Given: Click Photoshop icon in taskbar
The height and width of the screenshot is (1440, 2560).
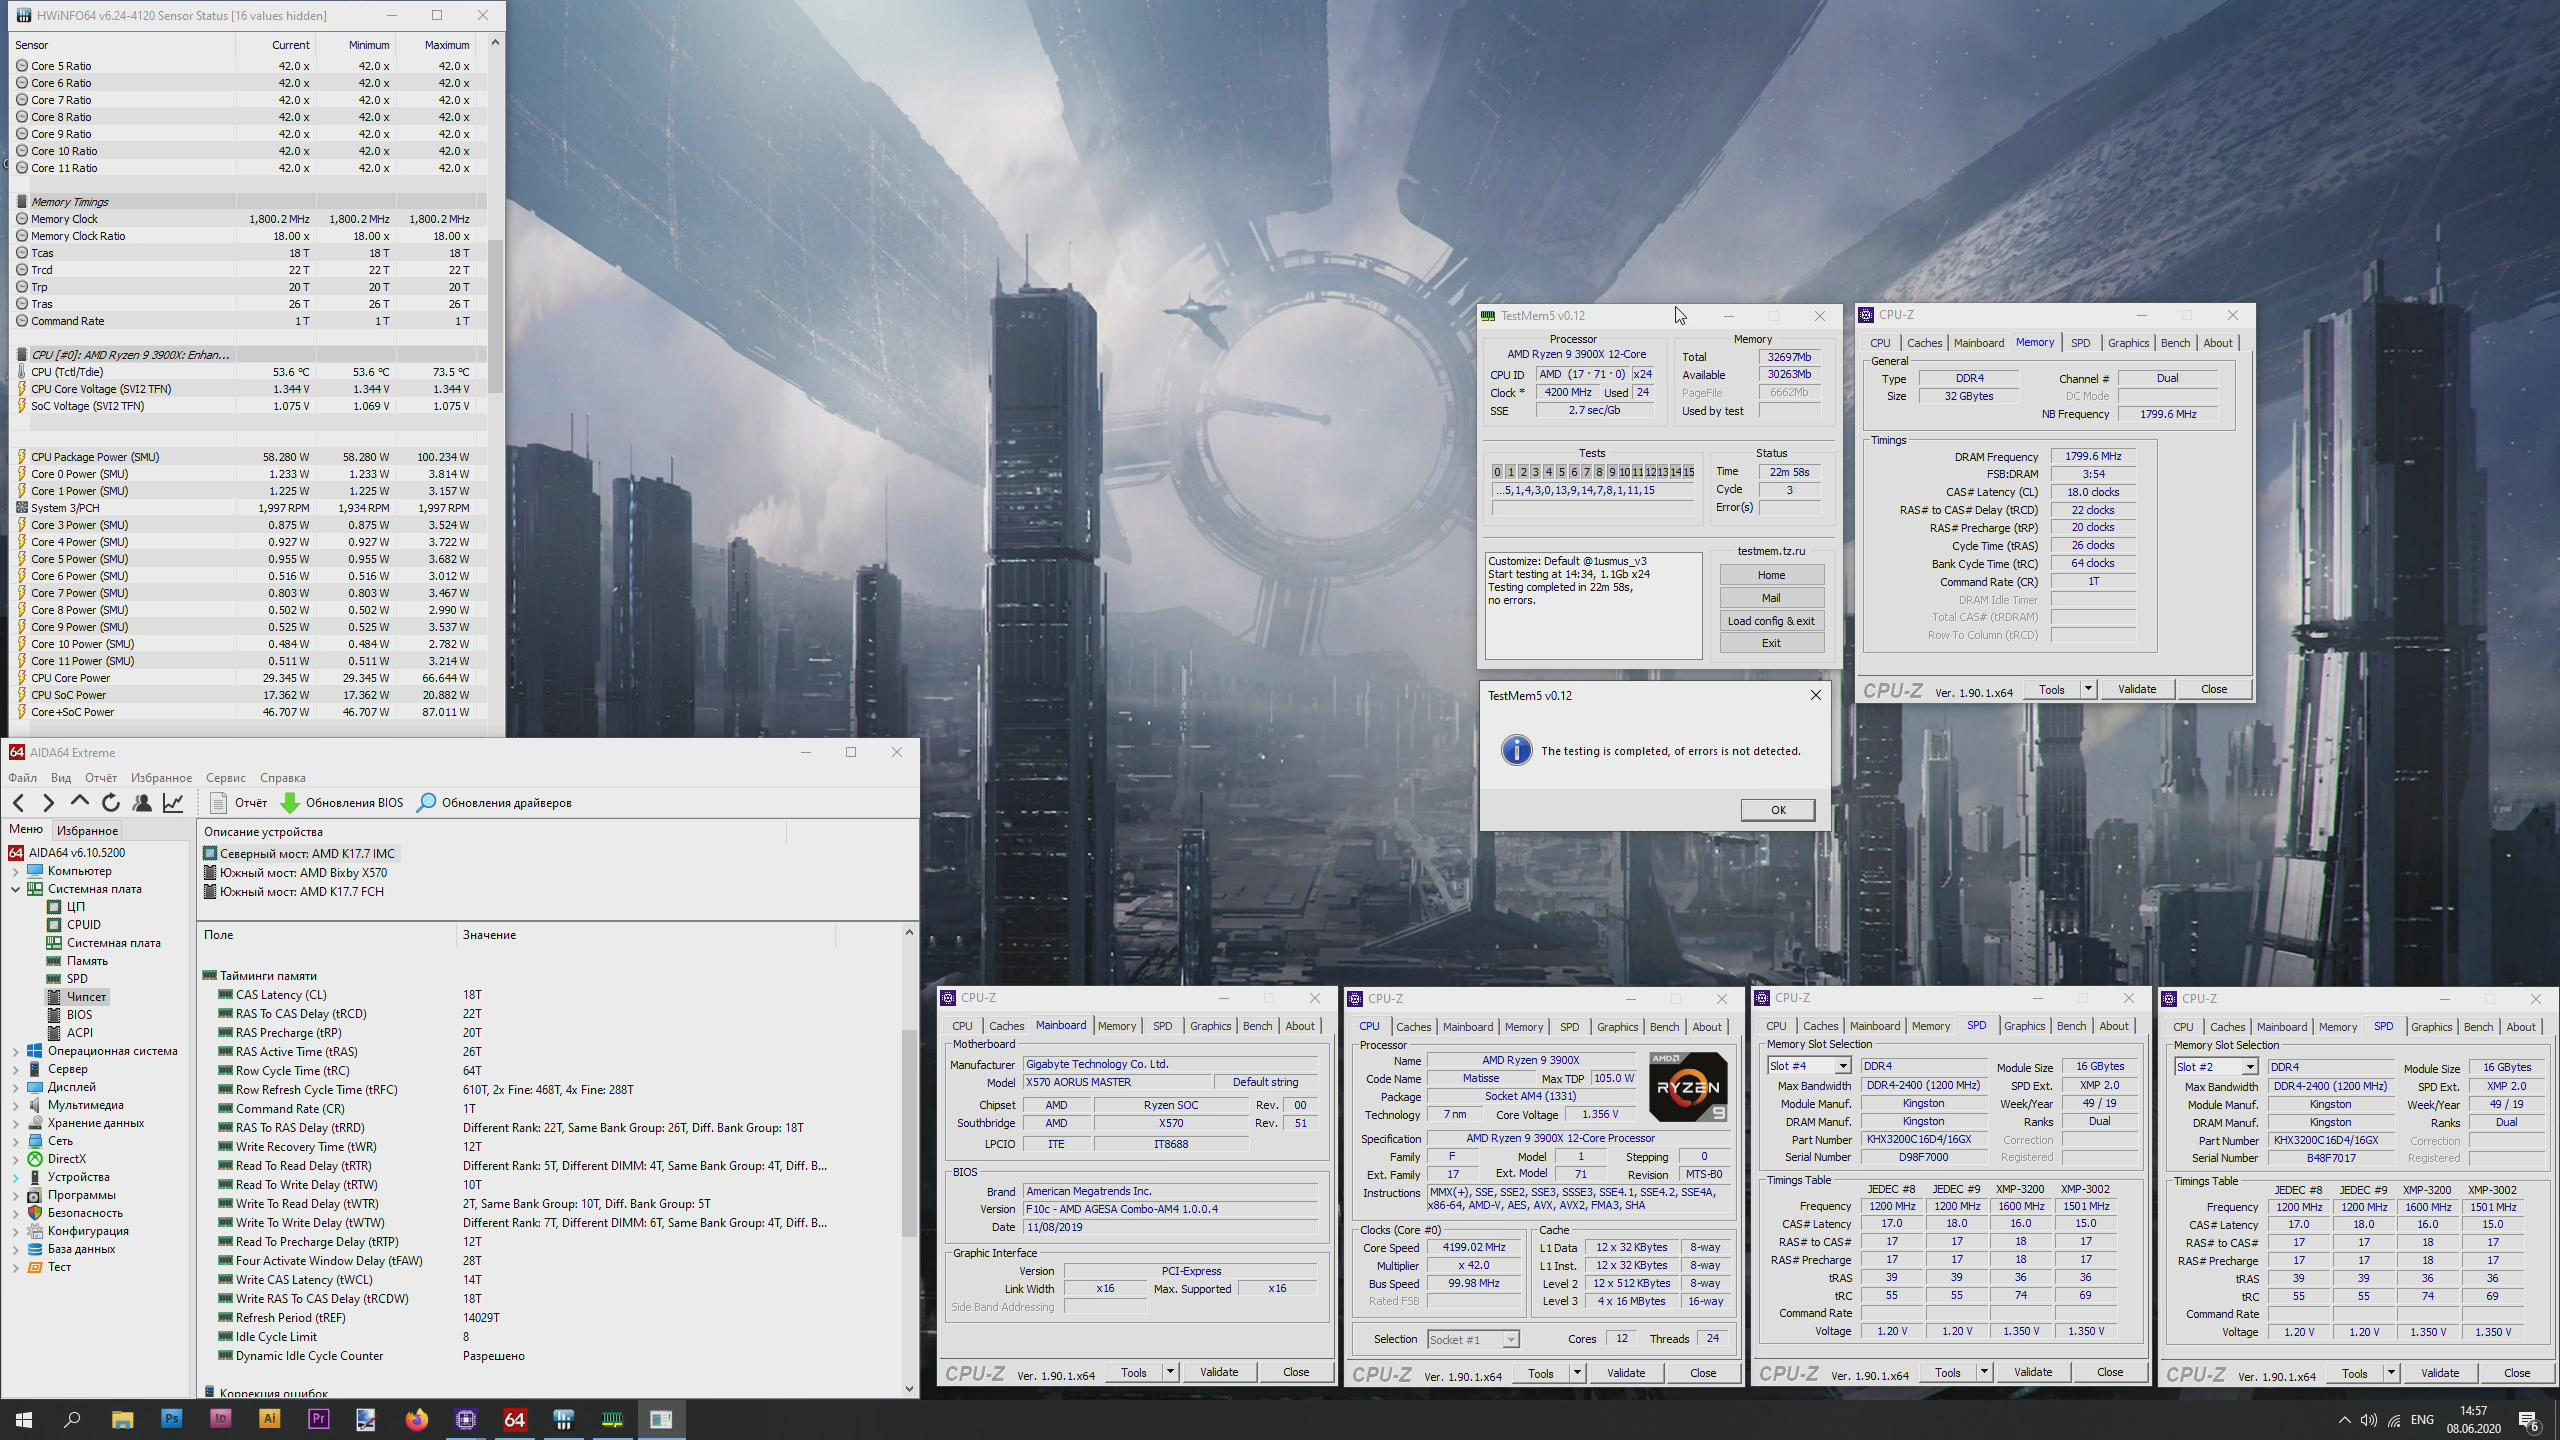Looking at the screenshot, I should coord(171,1418).
